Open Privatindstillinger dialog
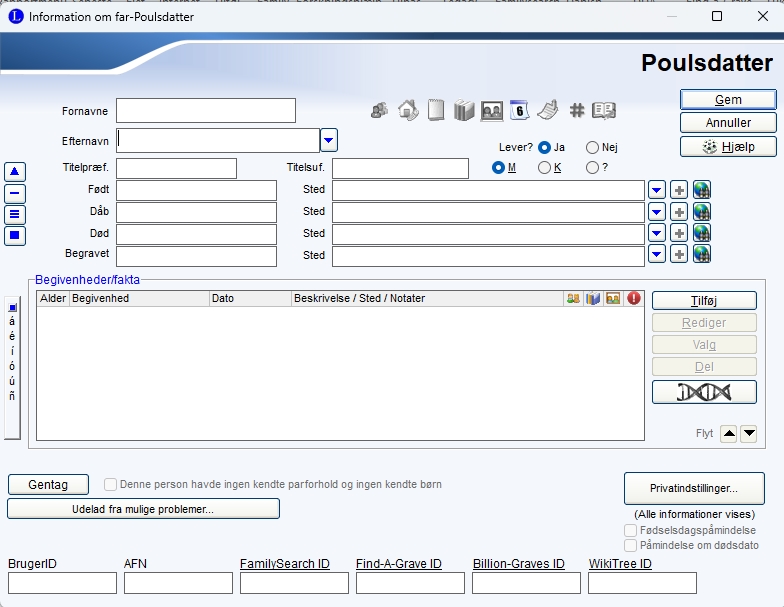 click(x=694, y=489)
